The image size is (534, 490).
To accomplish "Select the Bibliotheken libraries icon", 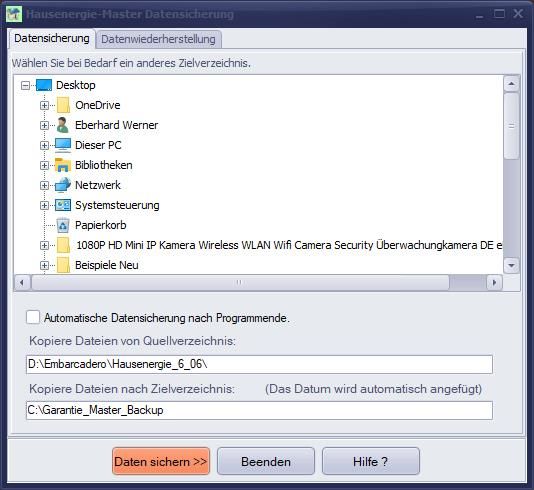I will point(63,165).
